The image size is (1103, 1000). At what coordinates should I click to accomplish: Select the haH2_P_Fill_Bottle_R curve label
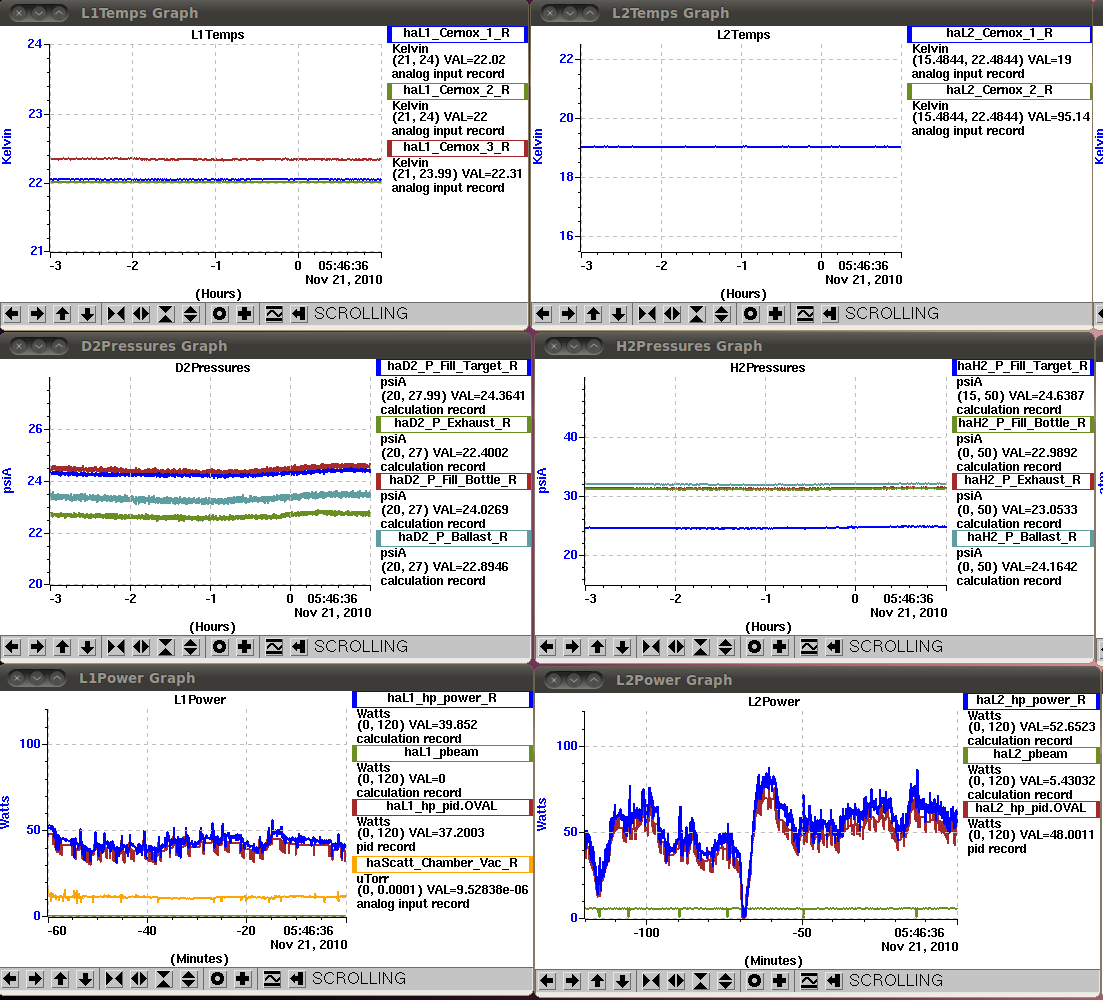click(x=1023, y=423)
